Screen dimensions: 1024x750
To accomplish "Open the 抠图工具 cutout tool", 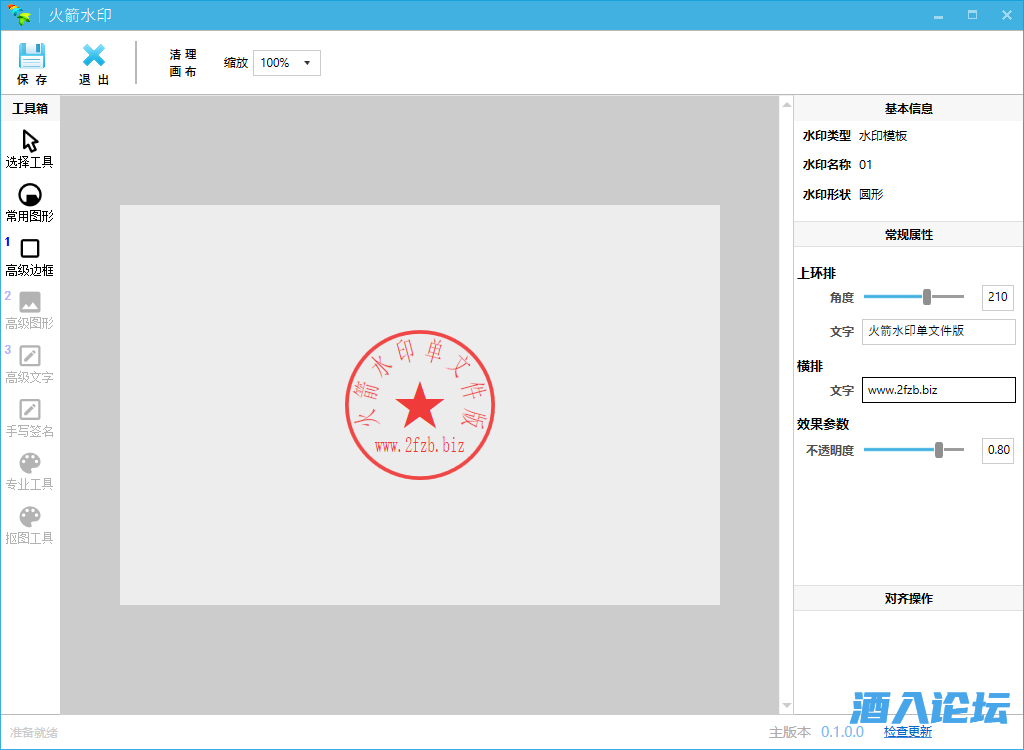I will pyautogui.click(x=30, y=517).
